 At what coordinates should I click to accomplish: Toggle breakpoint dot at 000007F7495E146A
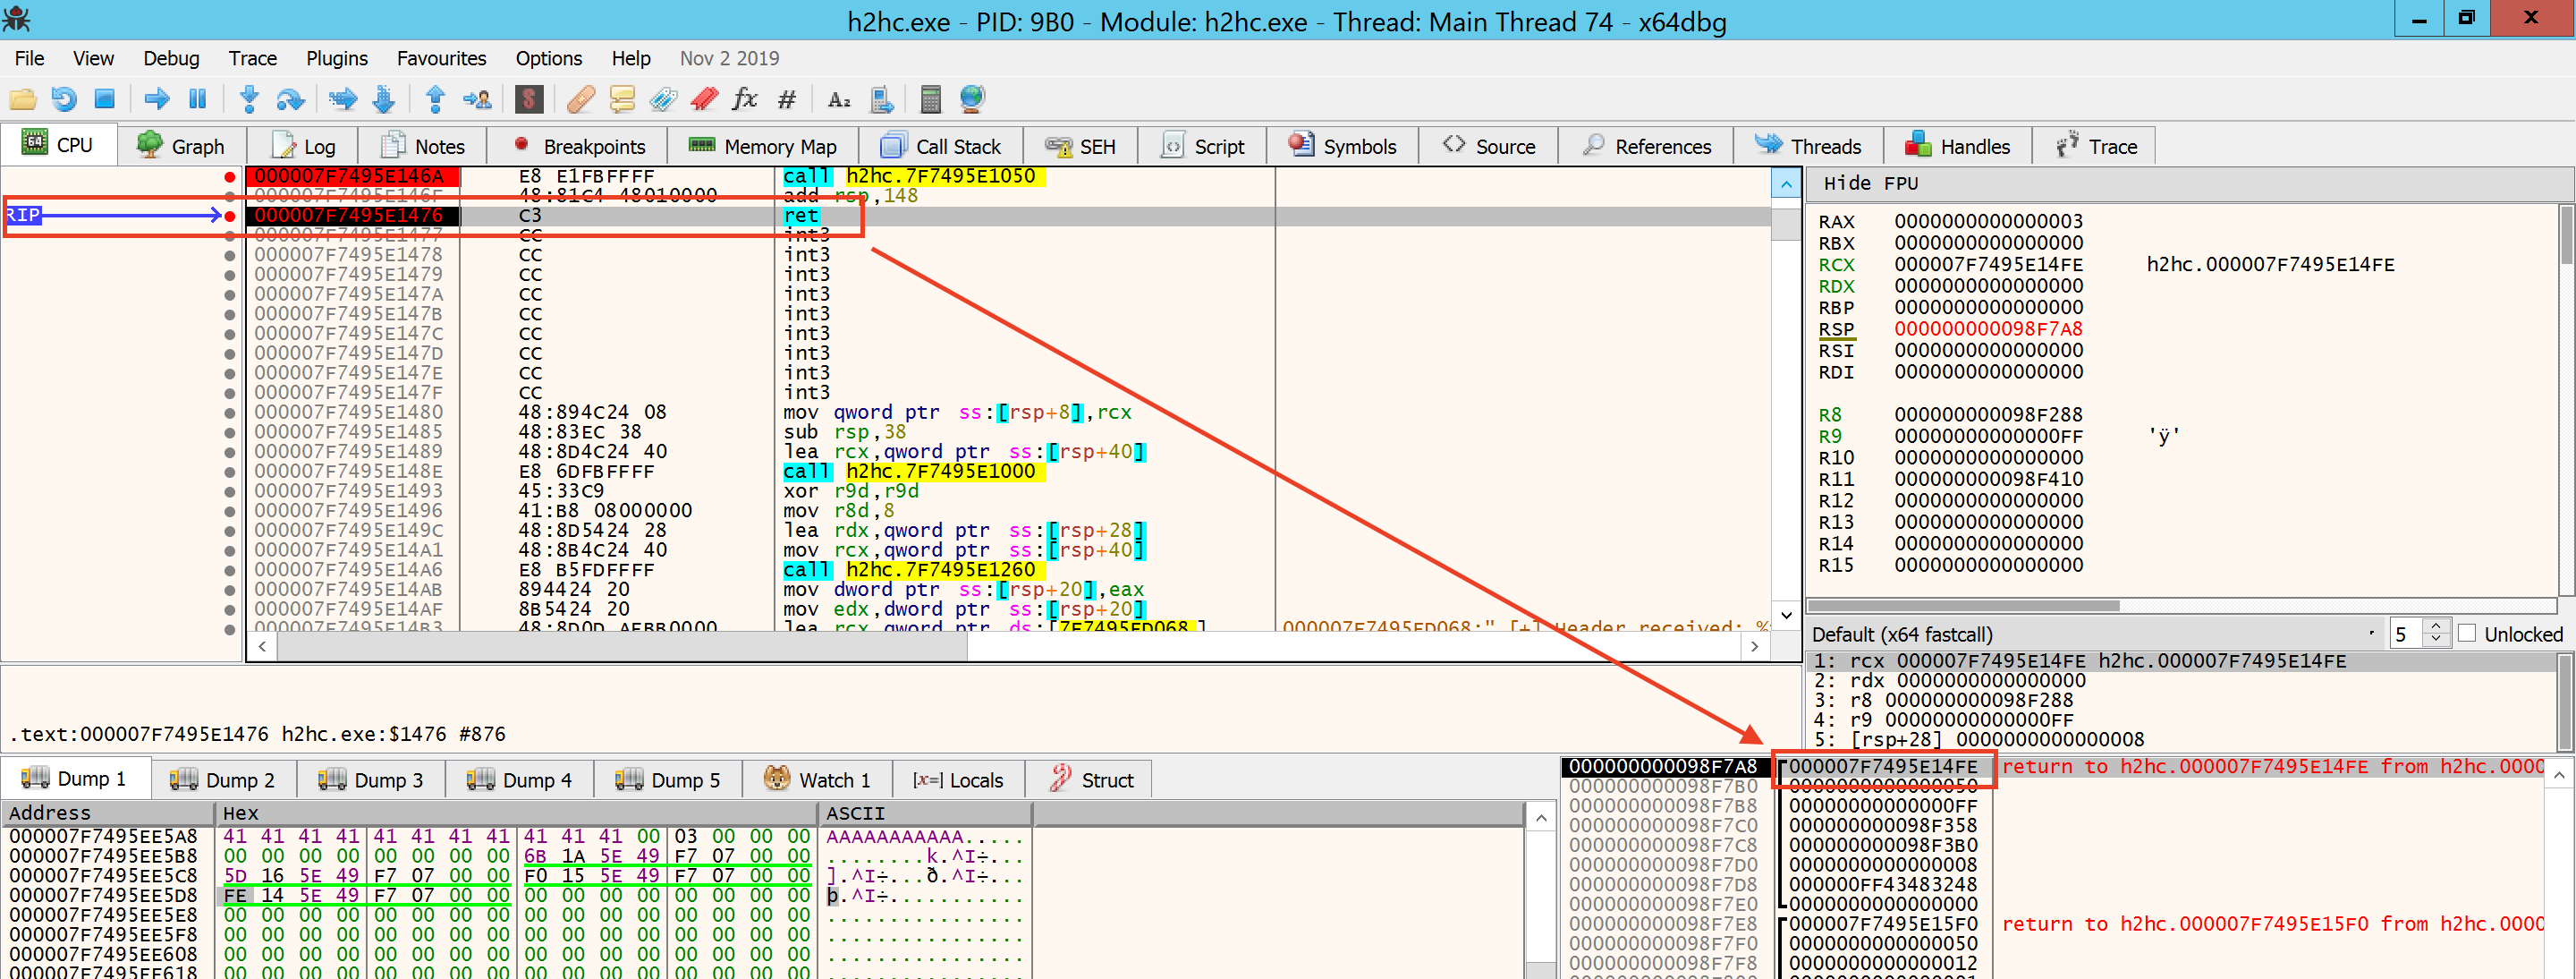[x=230, y=177]
